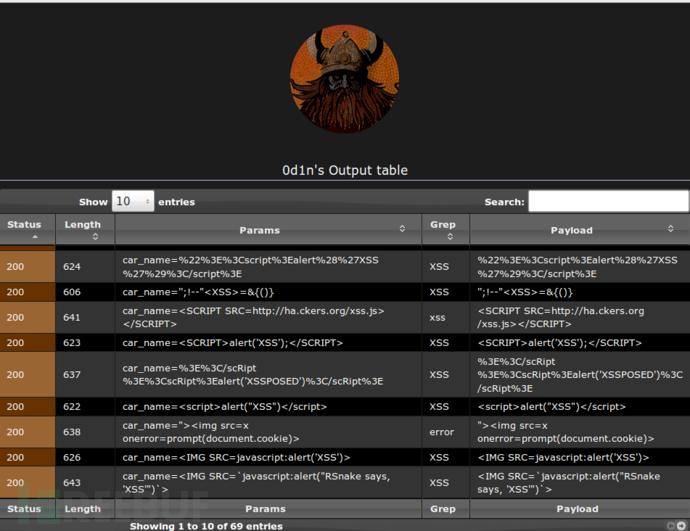
Task: Click the footer Params column label
Action: [x=265, y=509]
